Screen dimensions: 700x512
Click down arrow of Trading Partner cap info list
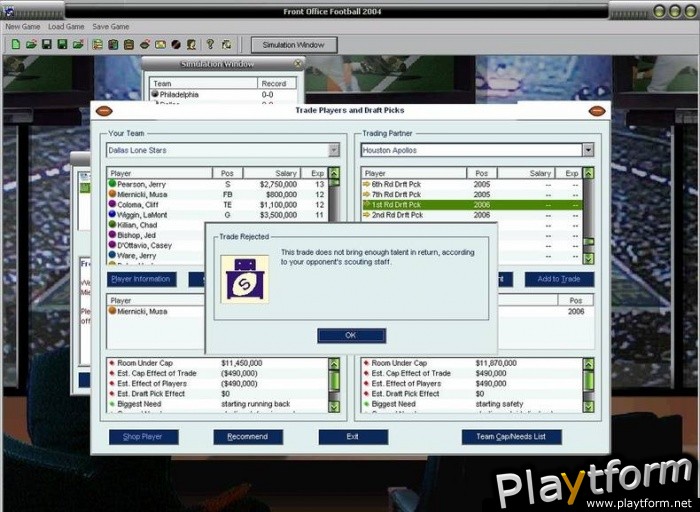(x=588, y=407)
